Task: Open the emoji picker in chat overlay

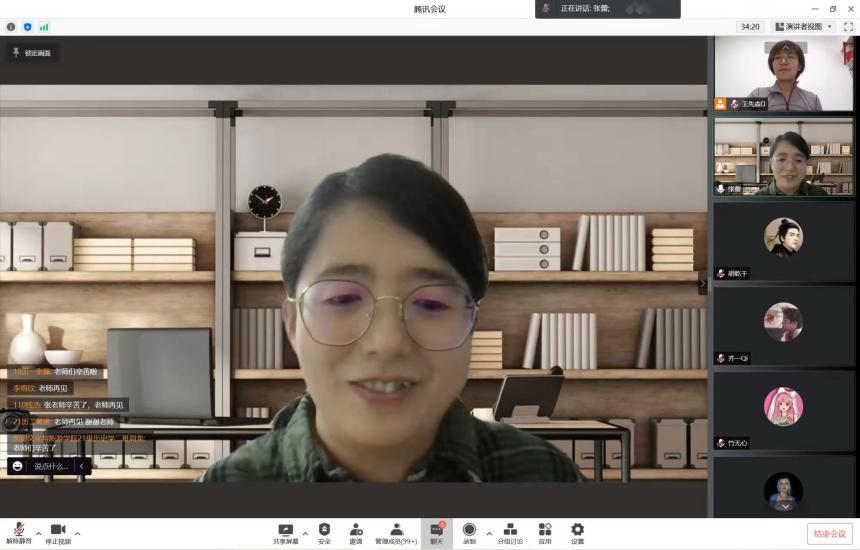Action: [18, 466]
